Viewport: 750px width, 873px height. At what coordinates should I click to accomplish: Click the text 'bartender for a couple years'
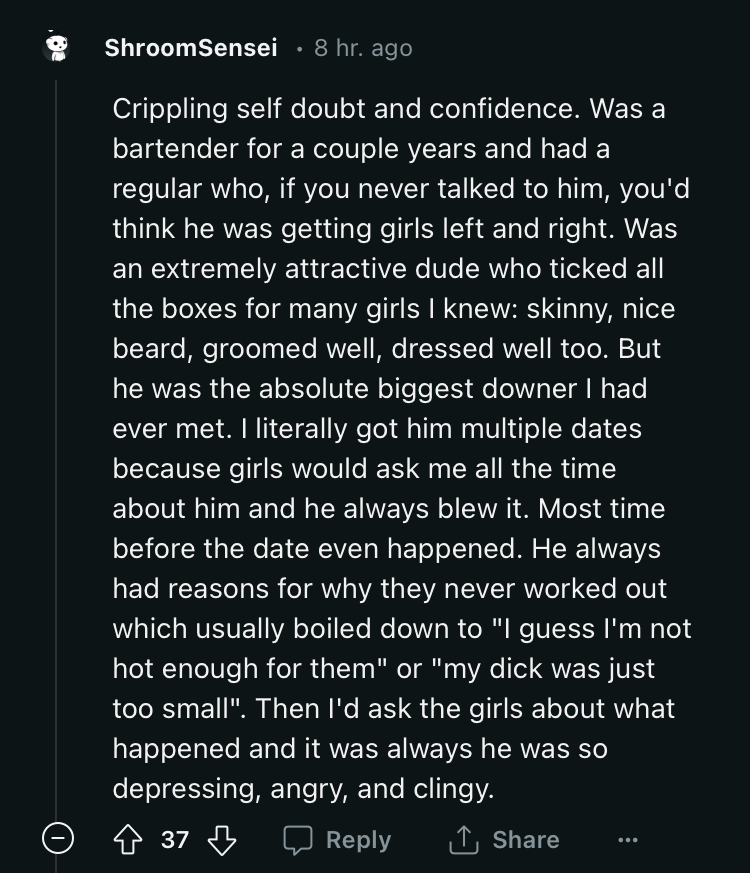(x=294, y=149)
